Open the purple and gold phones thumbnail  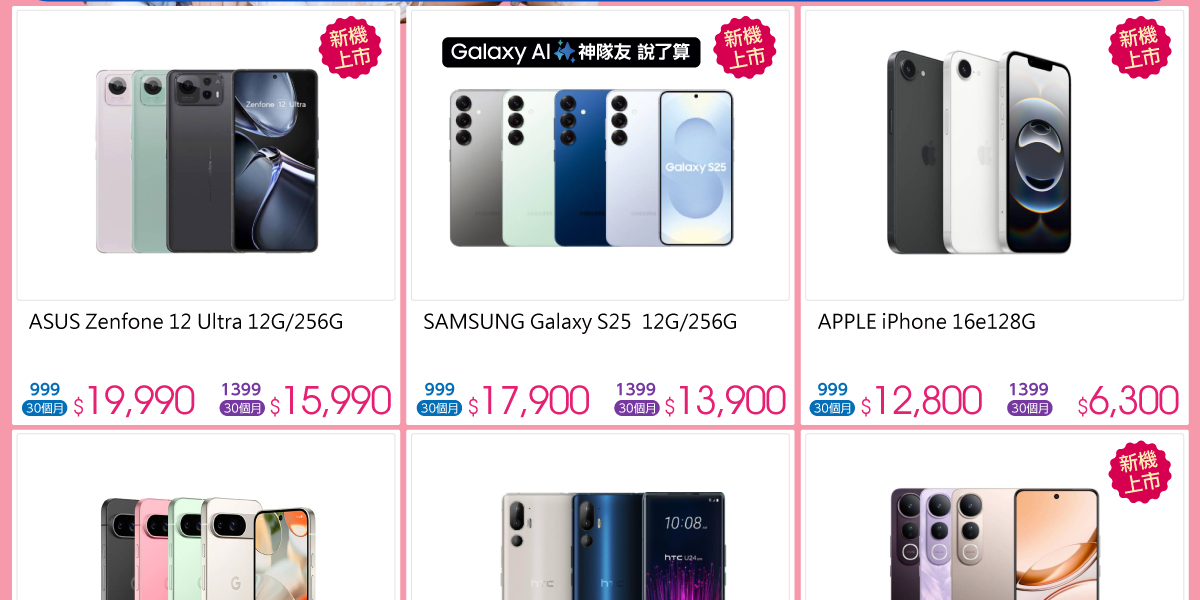click(x=995, y=544)
